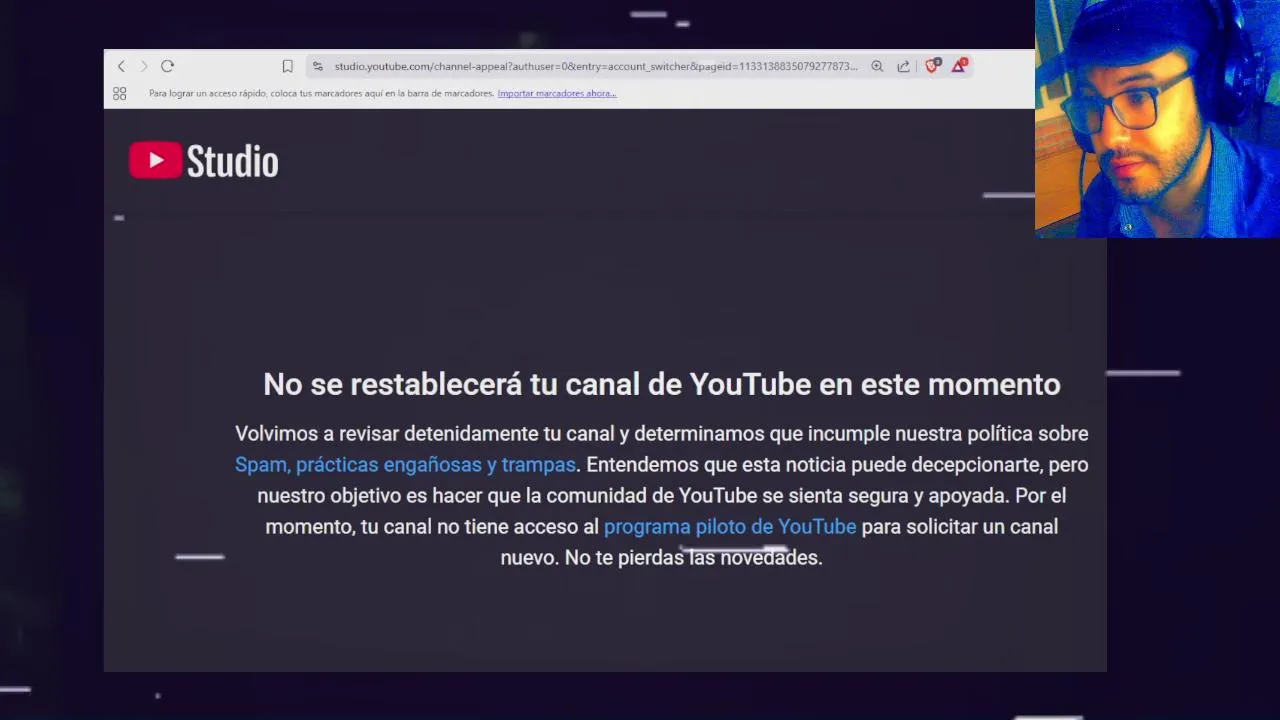Reload the page with the refresh icon

pos(167,66)
